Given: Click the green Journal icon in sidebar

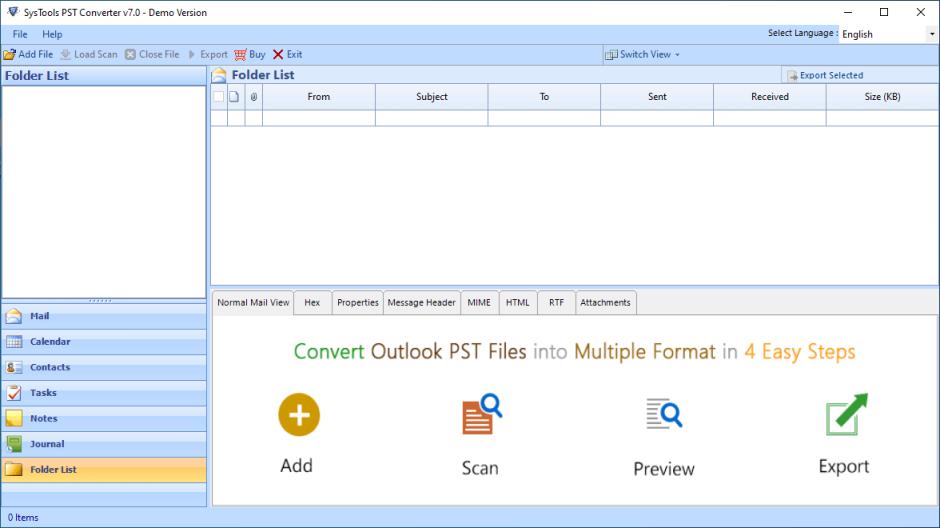Looking at the screenshot, I should (14, 444).
